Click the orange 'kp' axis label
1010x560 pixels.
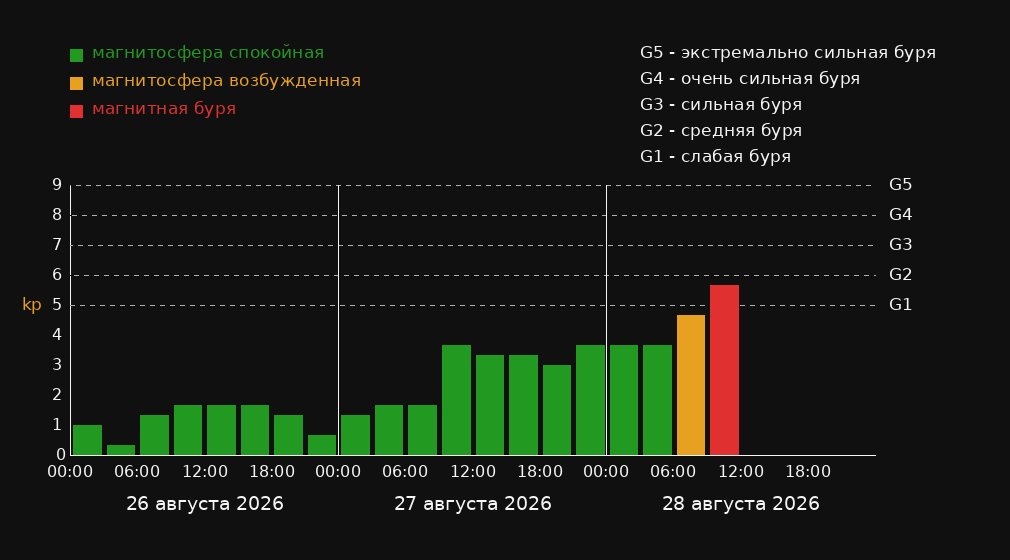32,305
